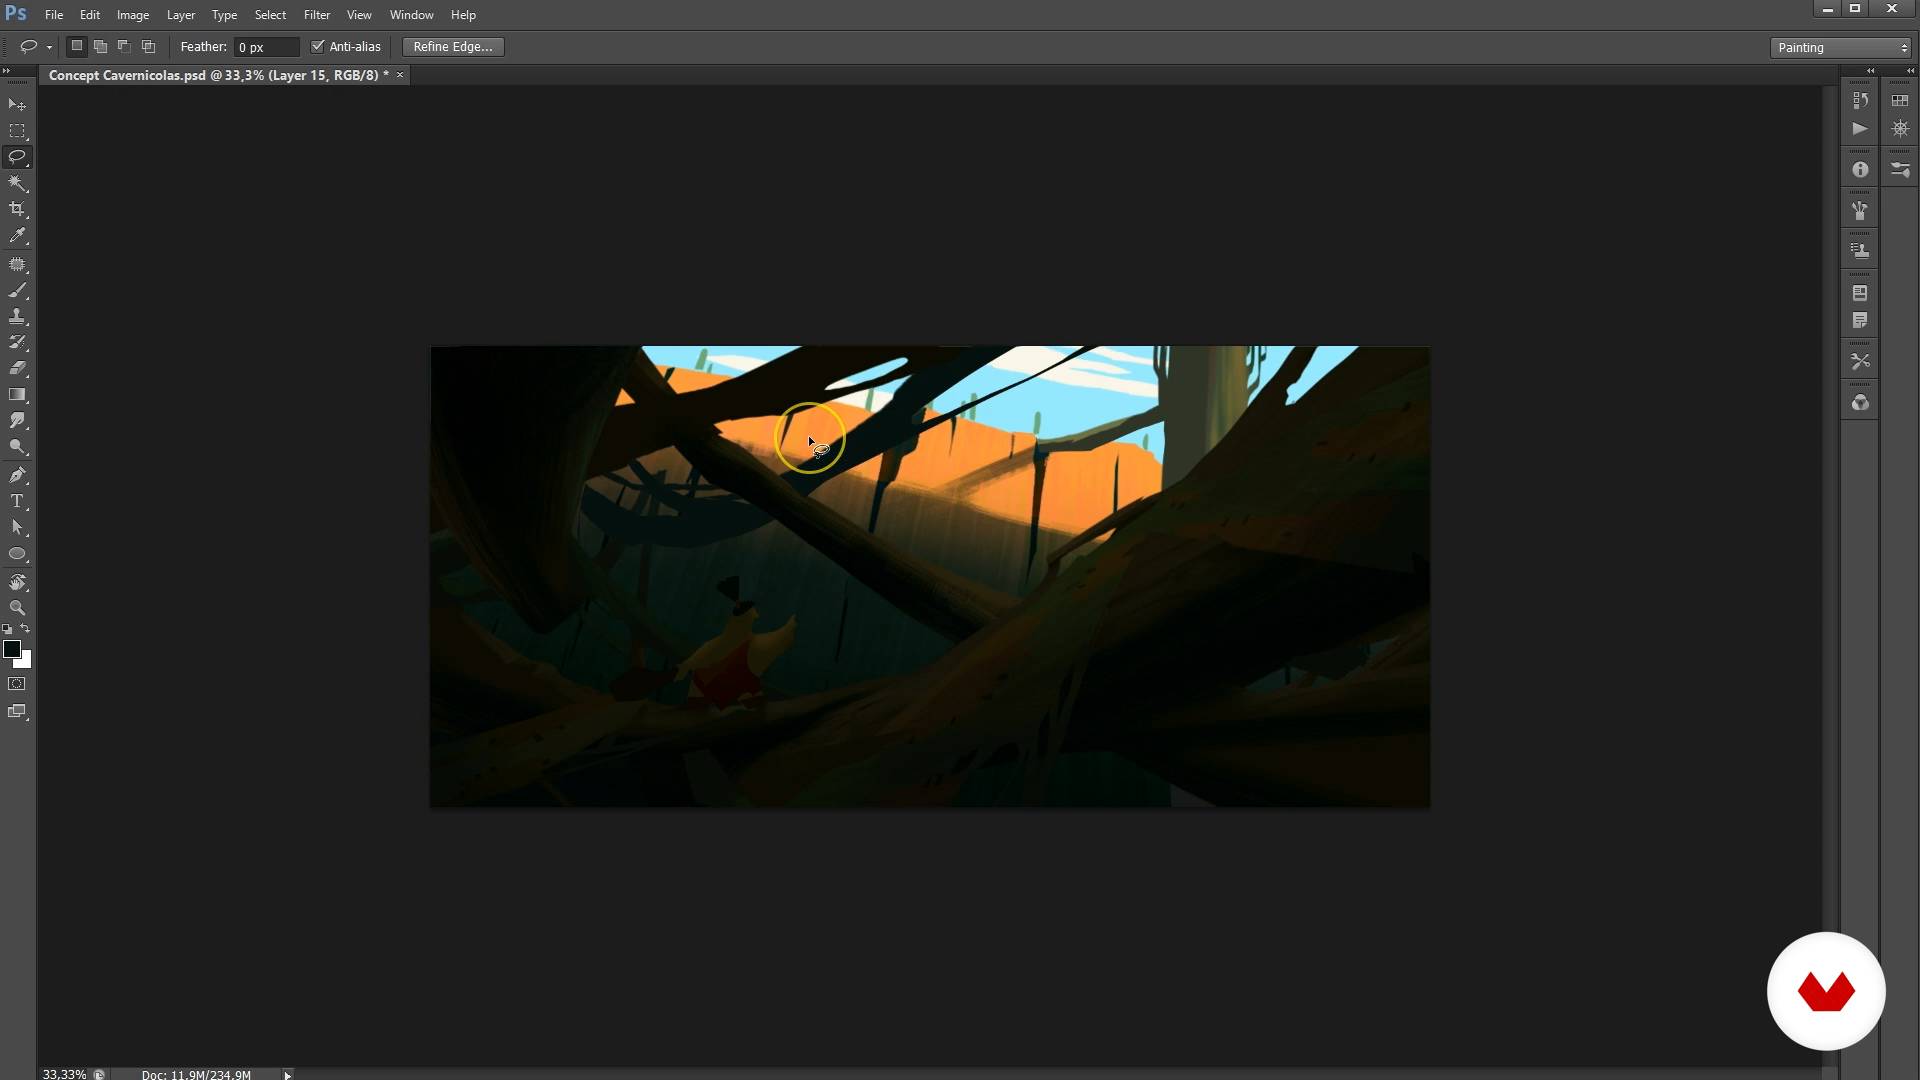Open the Clone Source panel icon
Screen dimensions: 1920x1080
1860,251
